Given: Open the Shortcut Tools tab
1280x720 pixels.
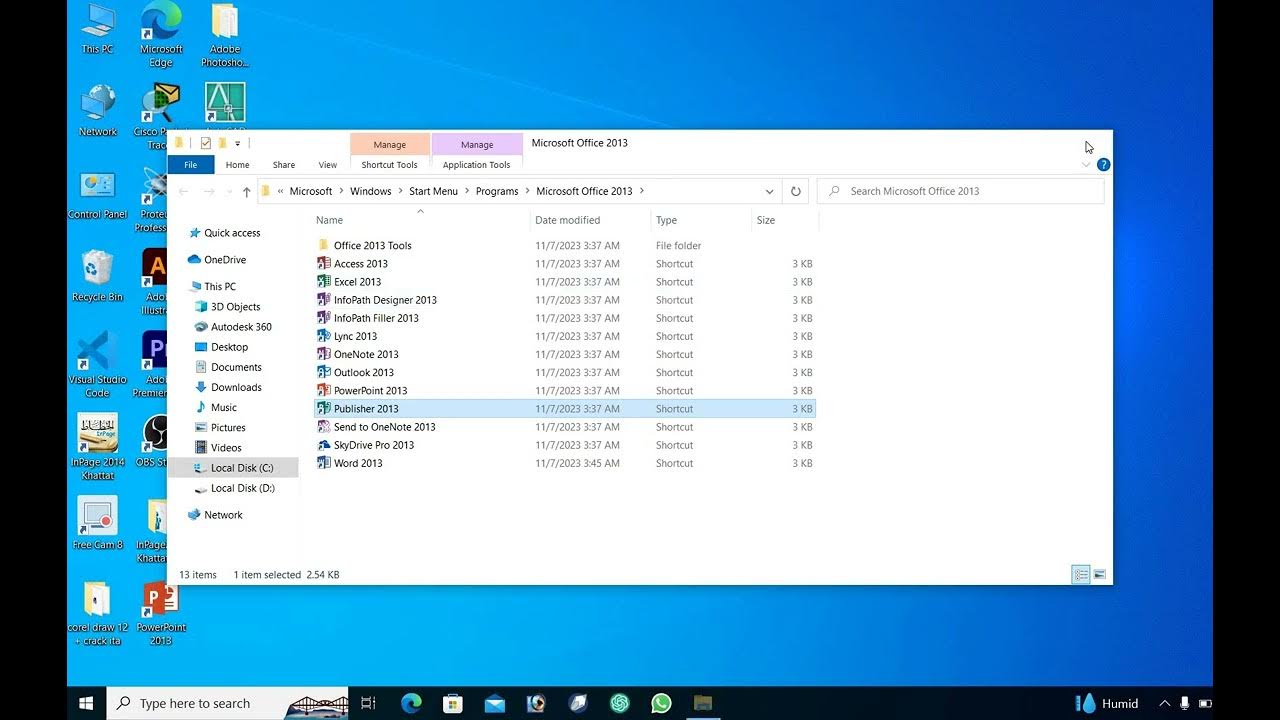Looking at the screenshot, I should coord(390,165).
